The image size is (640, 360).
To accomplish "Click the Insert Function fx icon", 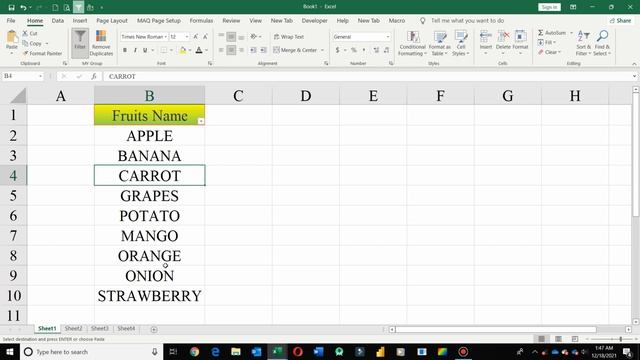I will pyautogui.click(x=94, y=76).
